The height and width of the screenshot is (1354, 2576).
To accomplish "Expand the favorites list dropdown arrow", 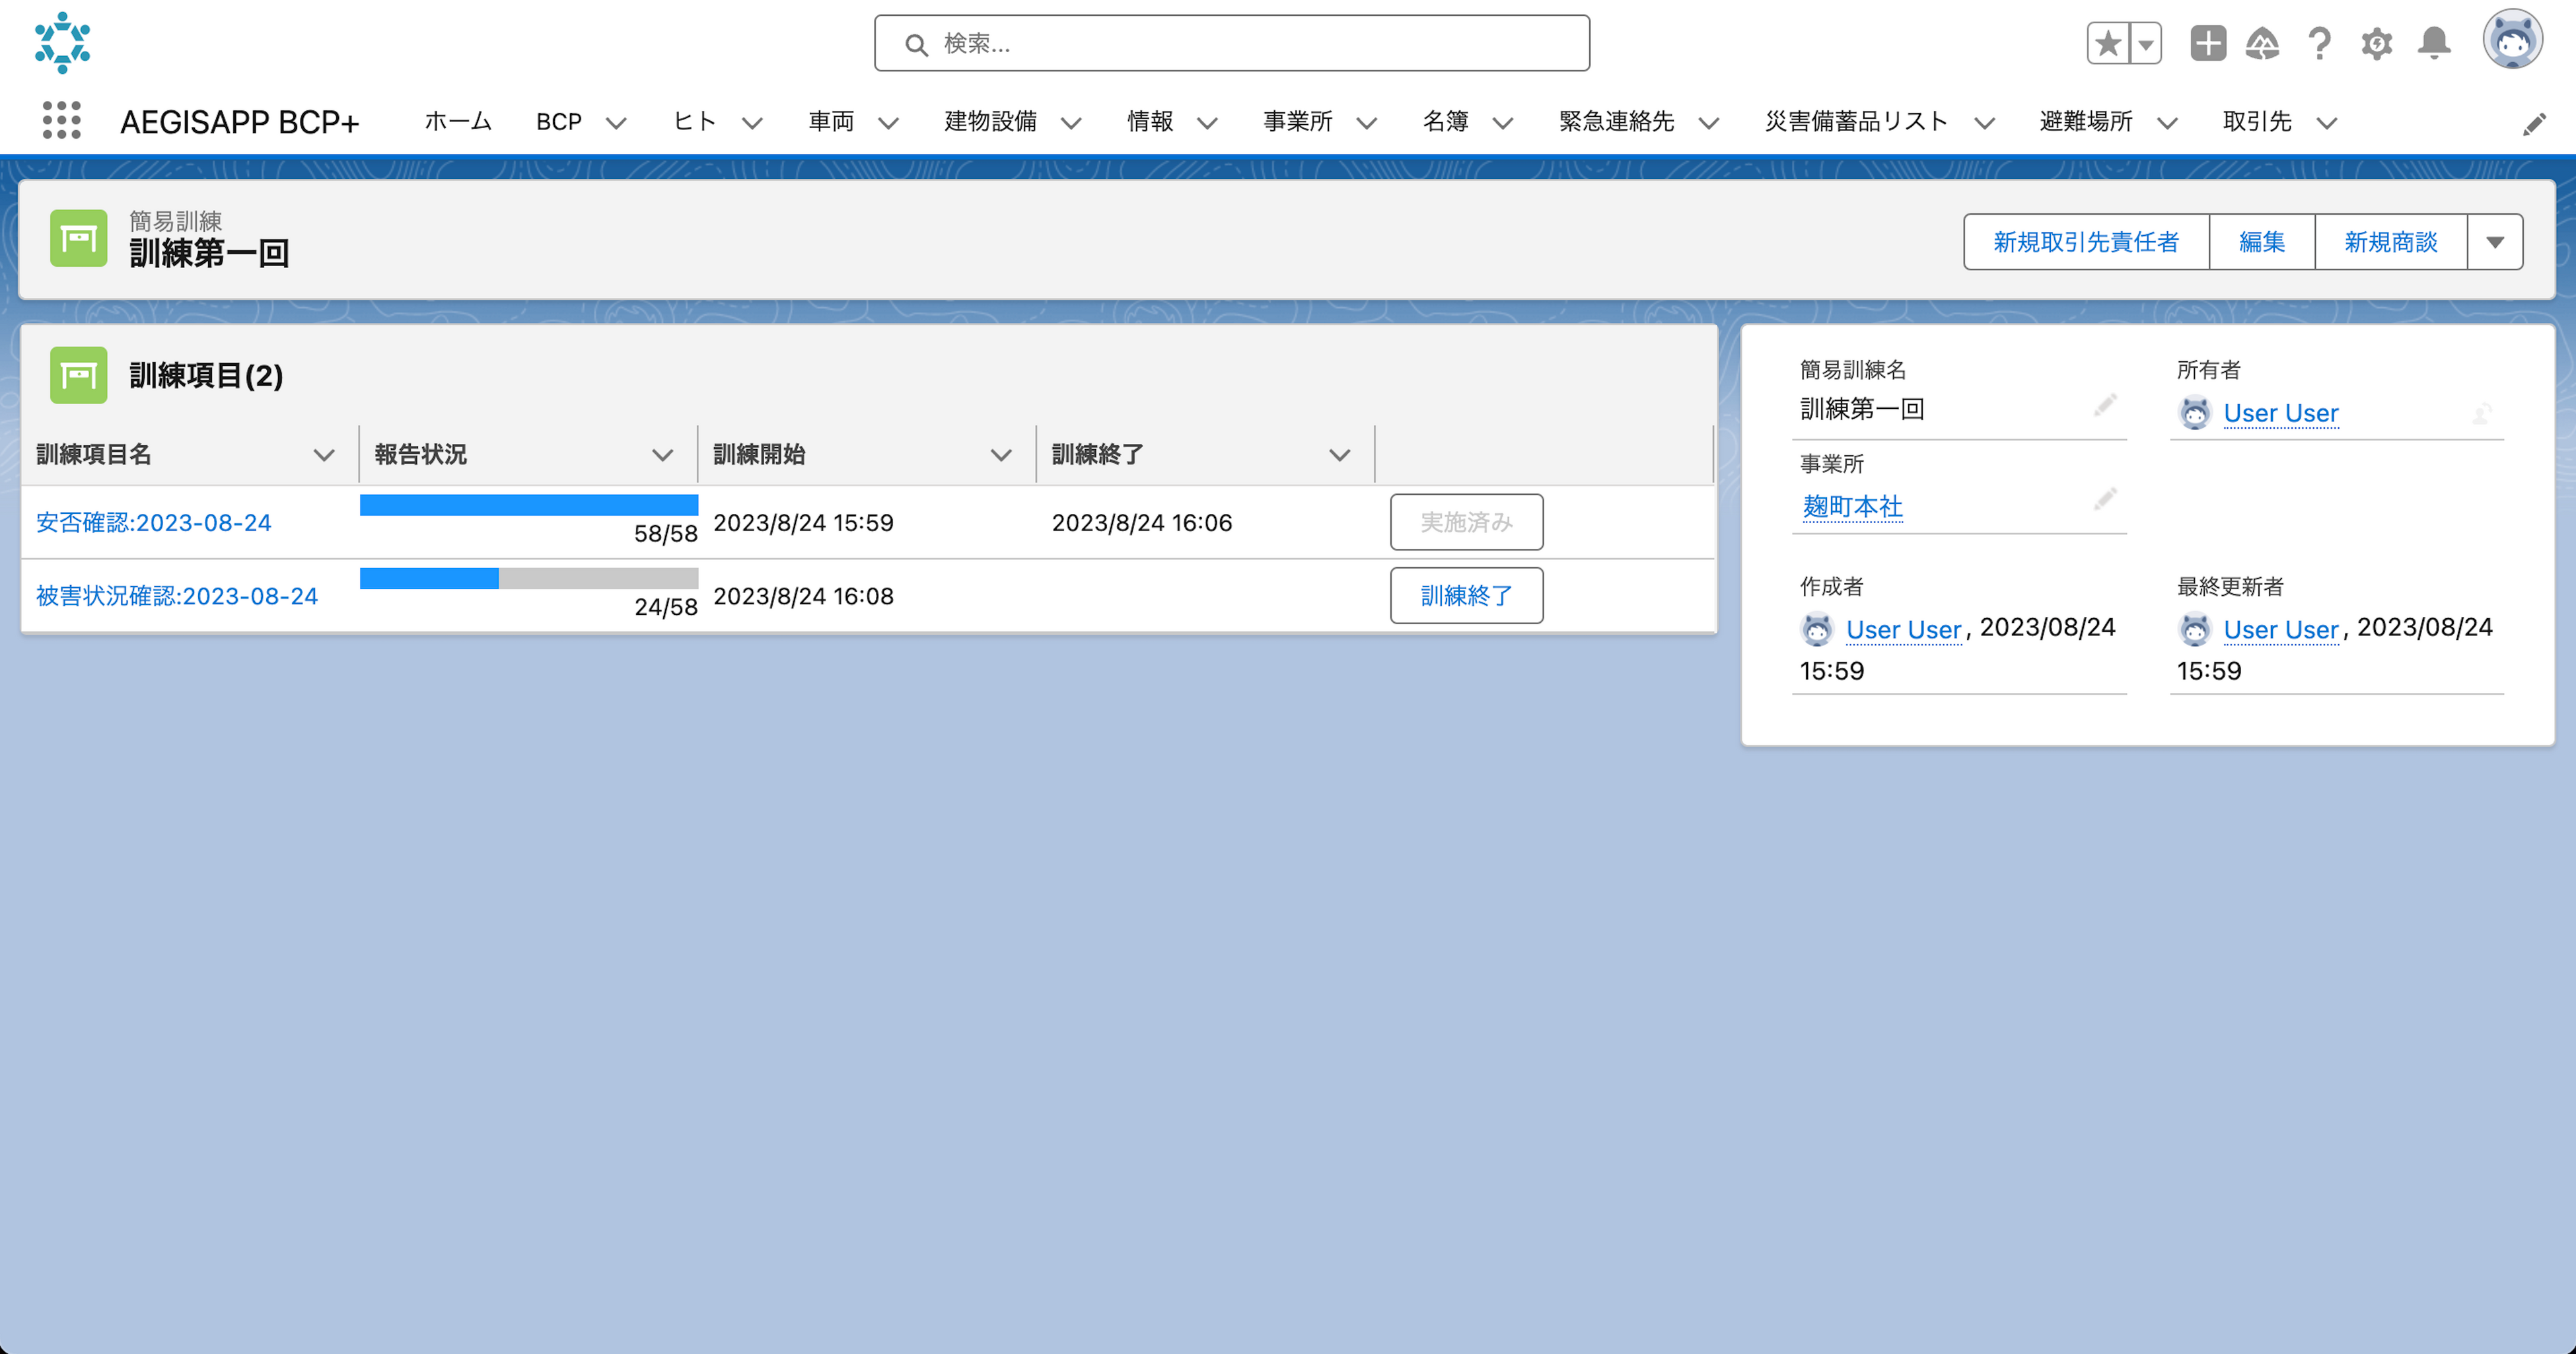I will click(2146, 43).
